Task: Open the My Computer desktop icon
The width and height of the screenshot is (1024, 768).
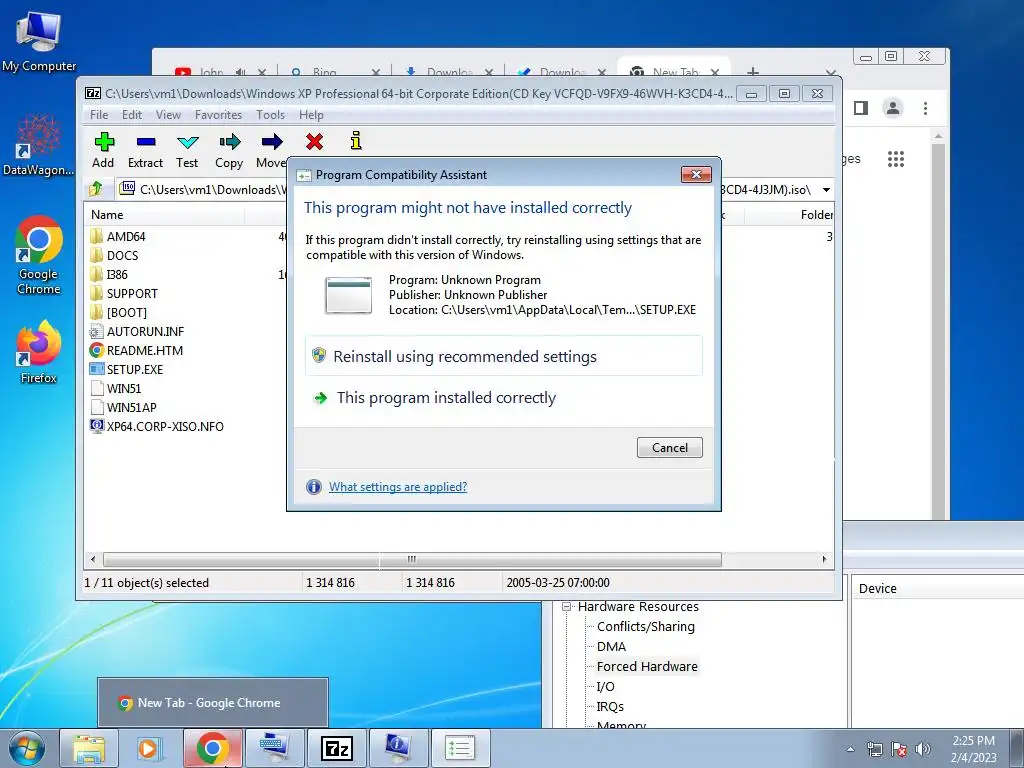Action: 39,42
